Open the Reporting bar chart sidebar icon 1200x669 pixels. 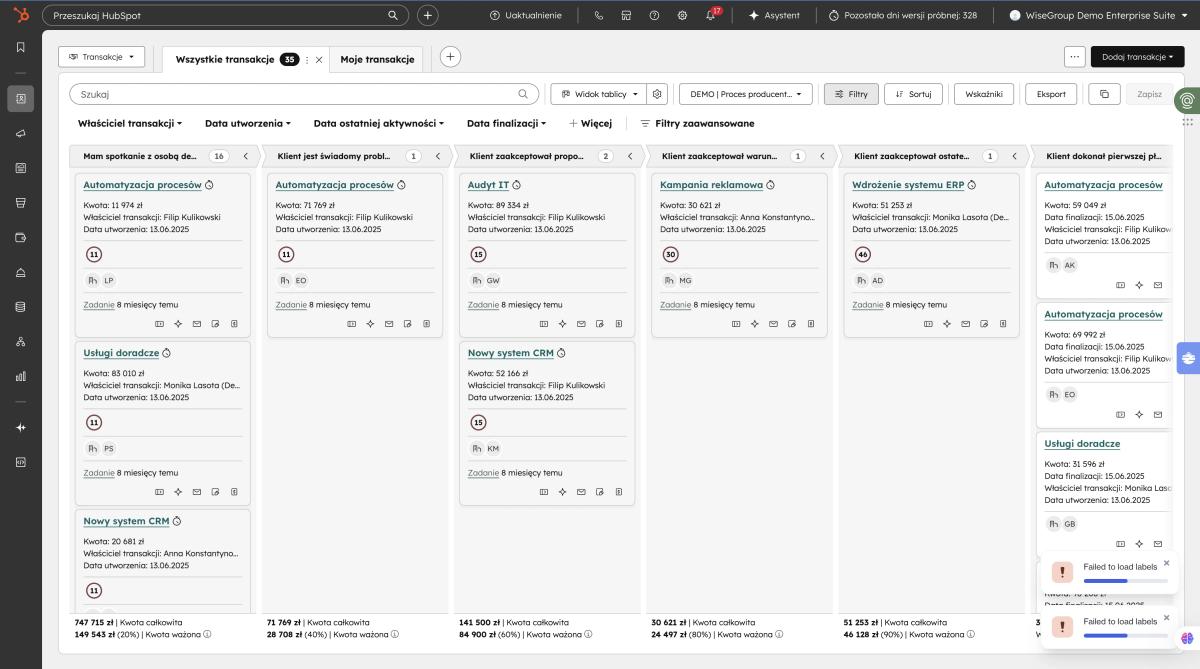point(21,376)
